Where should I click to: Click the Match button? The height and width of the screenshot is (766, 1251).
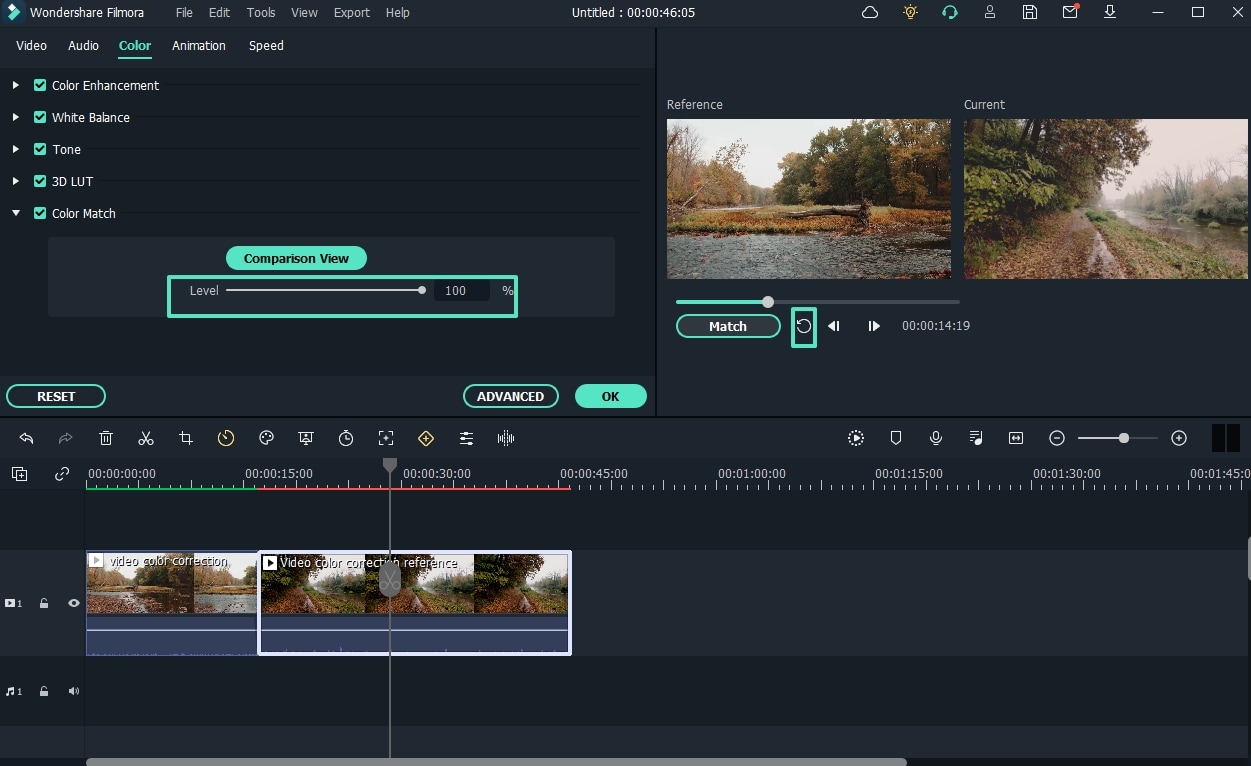728,326
